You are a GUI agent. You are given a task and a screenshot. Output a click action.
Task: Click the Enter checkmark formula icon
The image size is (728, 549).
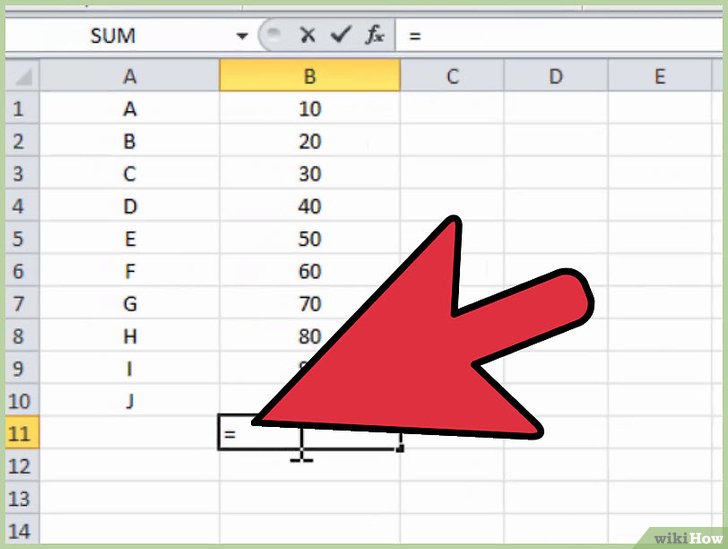coord(341,35)
